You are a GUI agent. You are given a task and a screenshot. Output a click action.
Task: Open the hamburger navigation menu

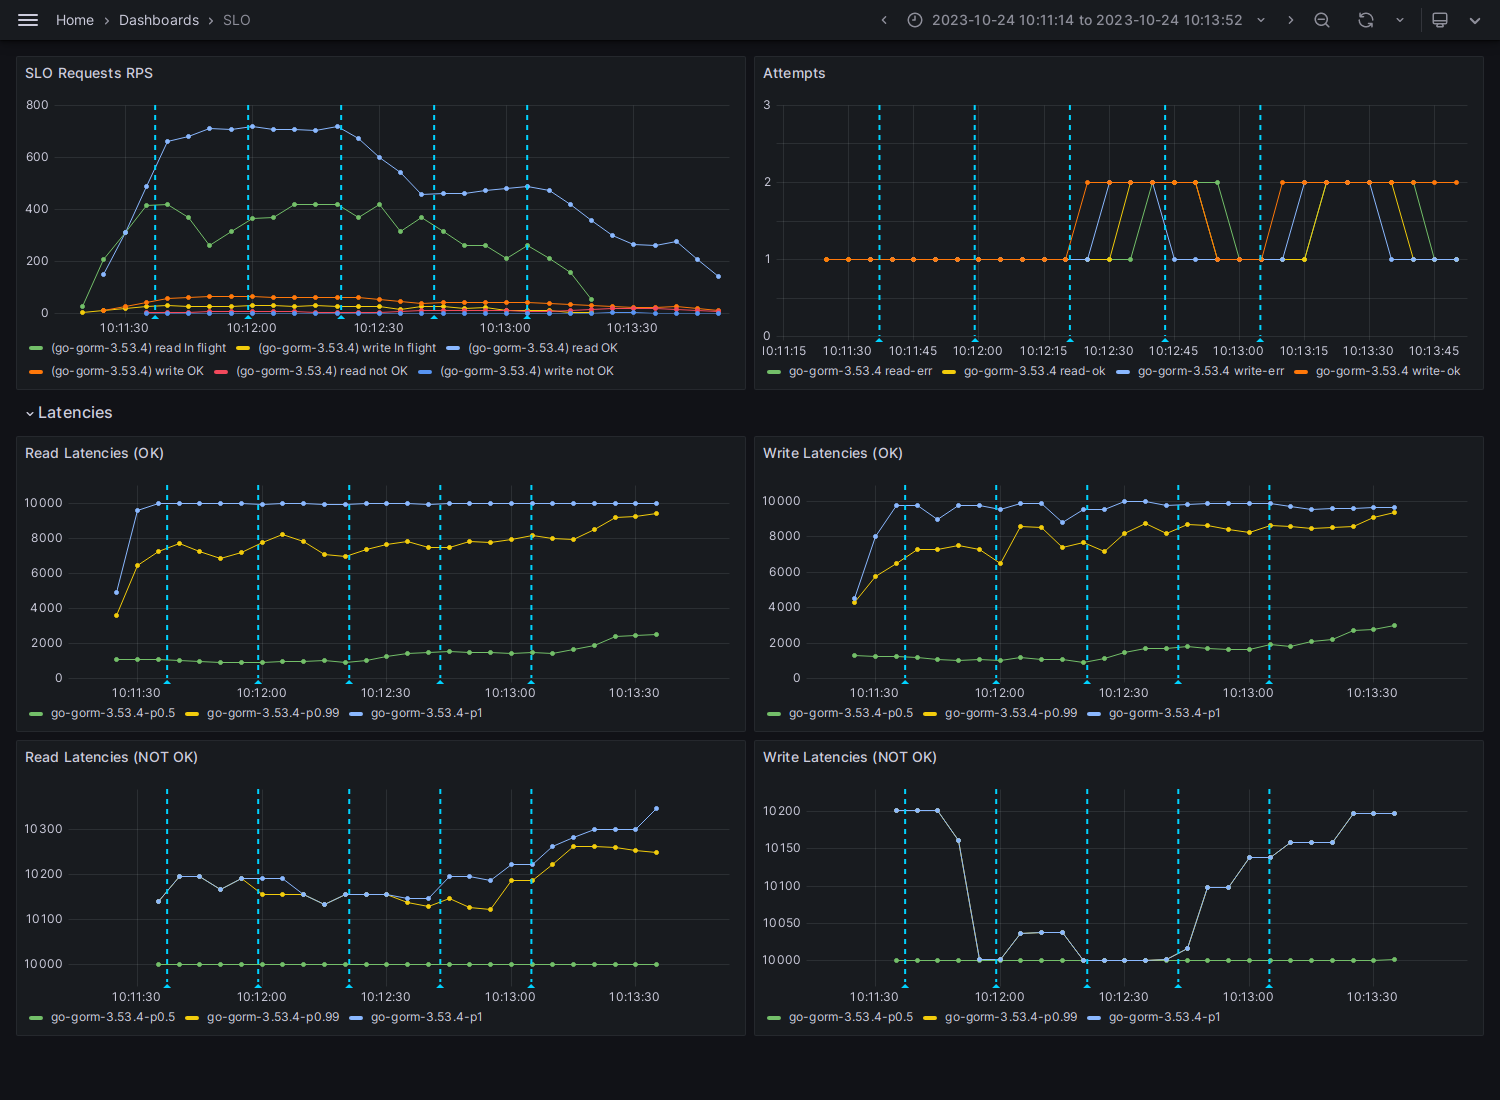click(28, 20)
